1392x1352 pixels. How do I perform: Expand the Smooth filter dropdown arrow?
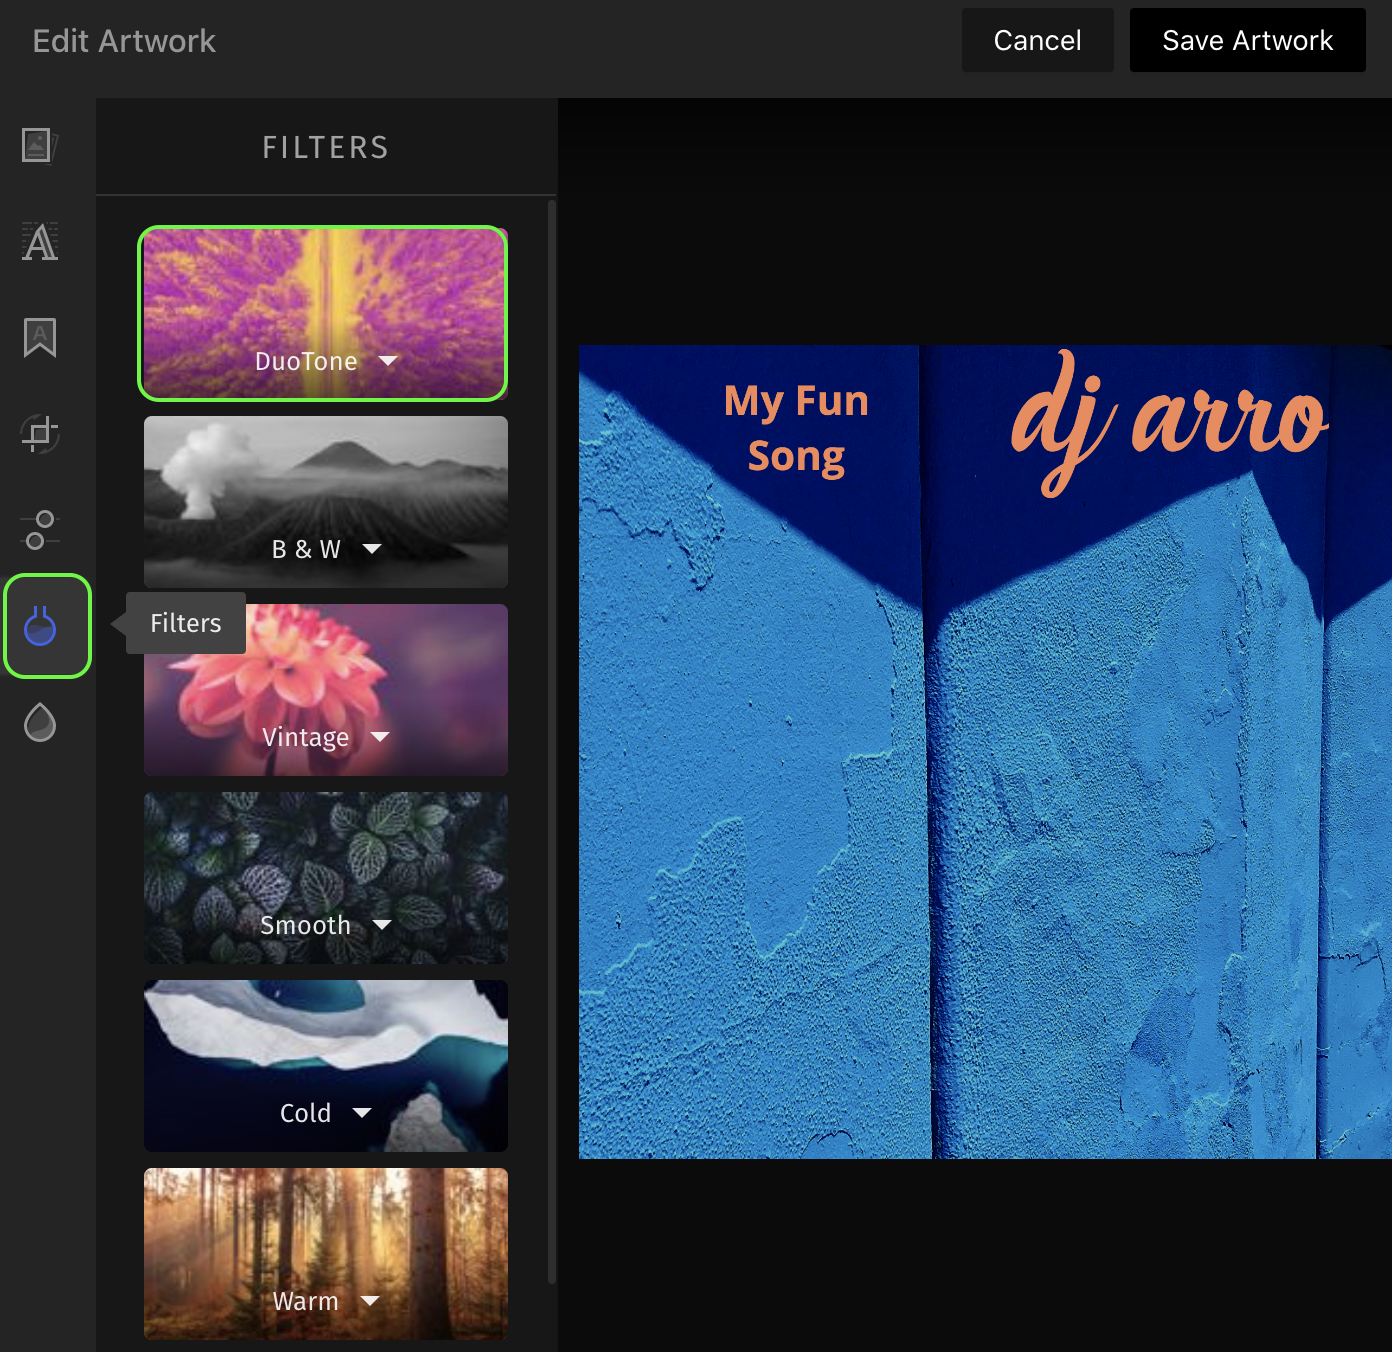tap(381, 925)
